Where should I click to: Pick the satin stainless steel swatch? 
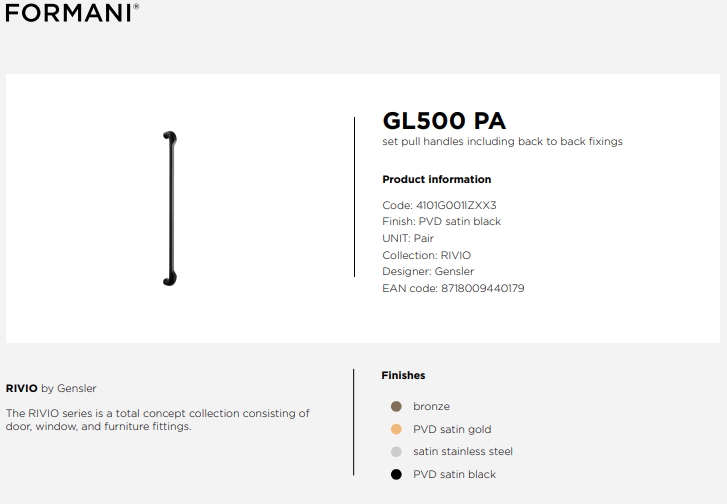(396, 452)
